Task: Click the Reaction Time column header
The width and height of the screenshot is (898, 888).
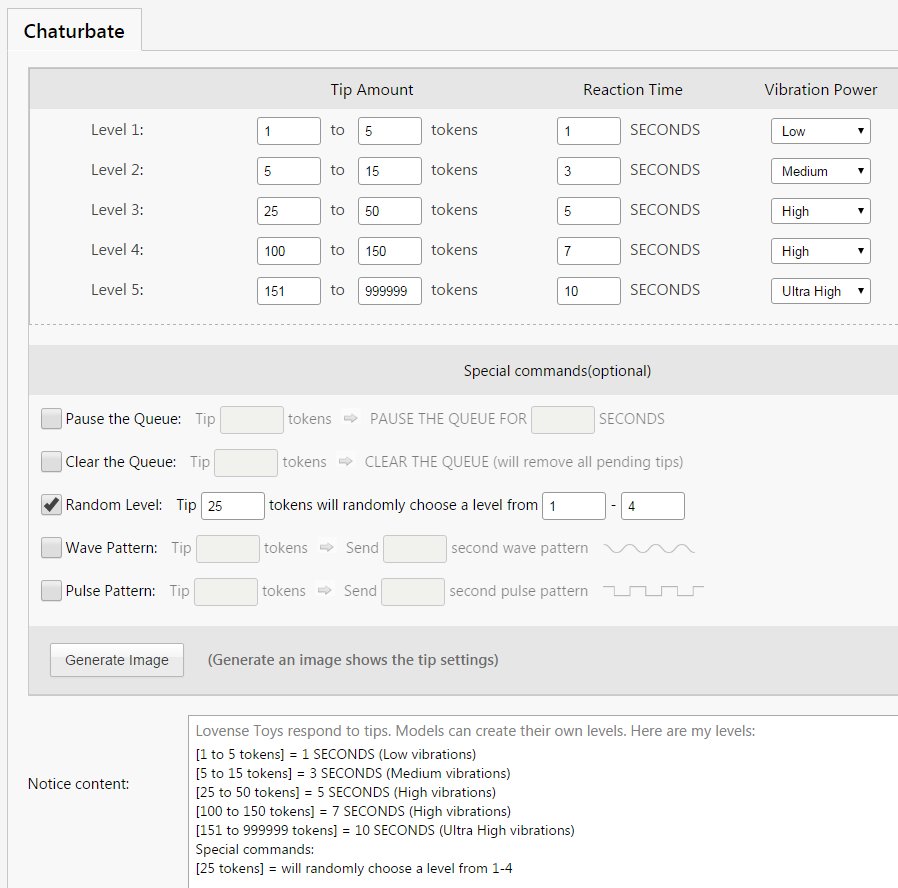Action: pyautogui.click(x=633, y=89)
